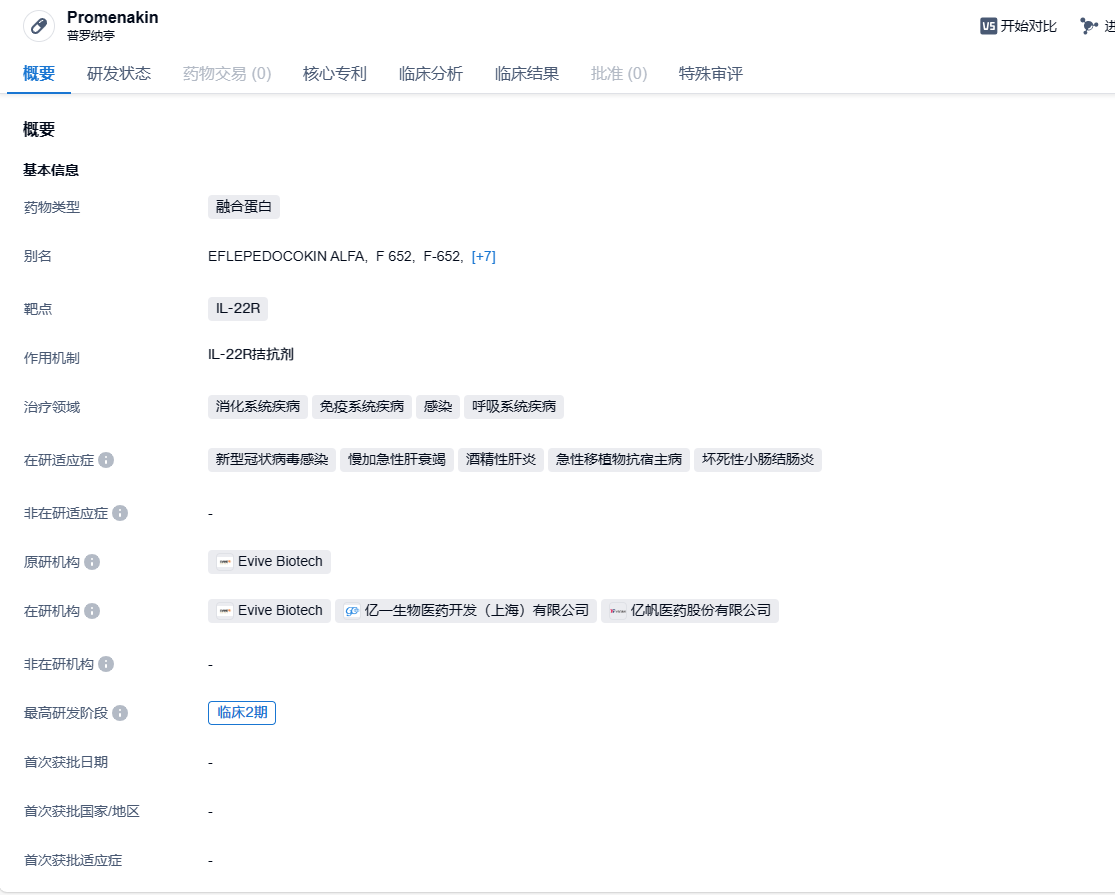Expand the [+7] additional aliases

coord(483,256)
